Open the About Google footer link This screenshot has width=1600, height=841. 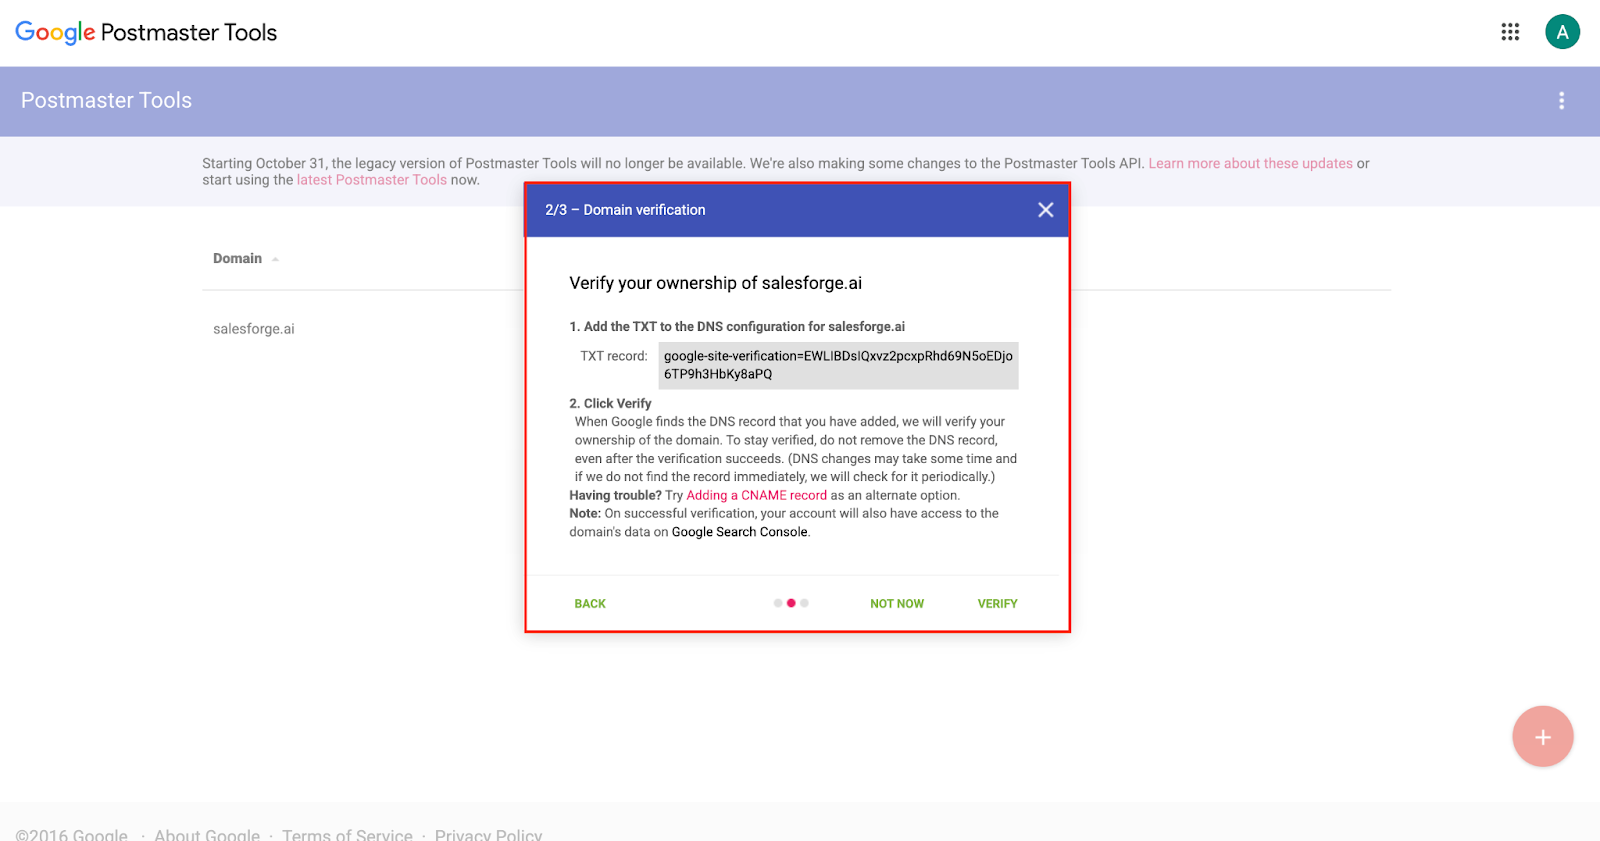coord(207,835)
